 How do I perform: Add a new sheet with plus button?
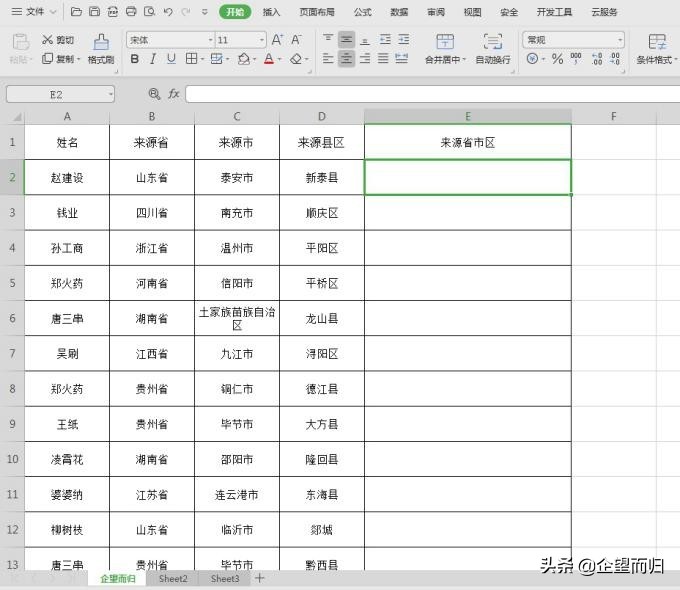click(259, 578)
